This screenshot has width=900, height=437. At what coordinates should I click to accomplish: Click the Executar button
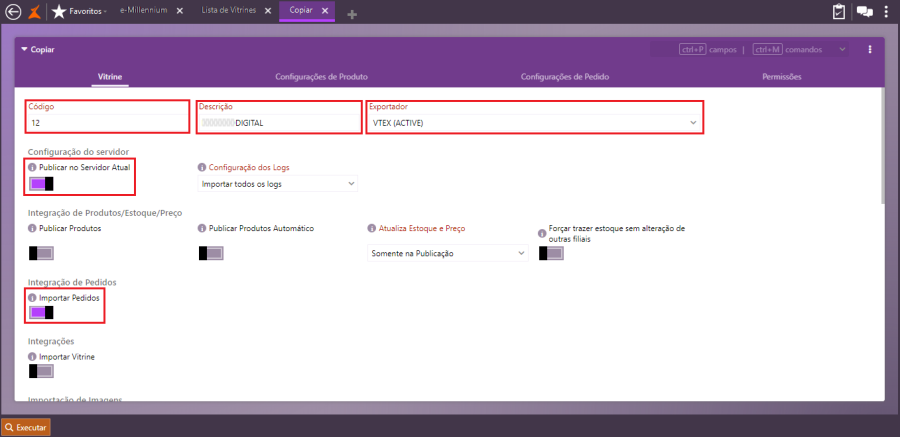point(26,427)
